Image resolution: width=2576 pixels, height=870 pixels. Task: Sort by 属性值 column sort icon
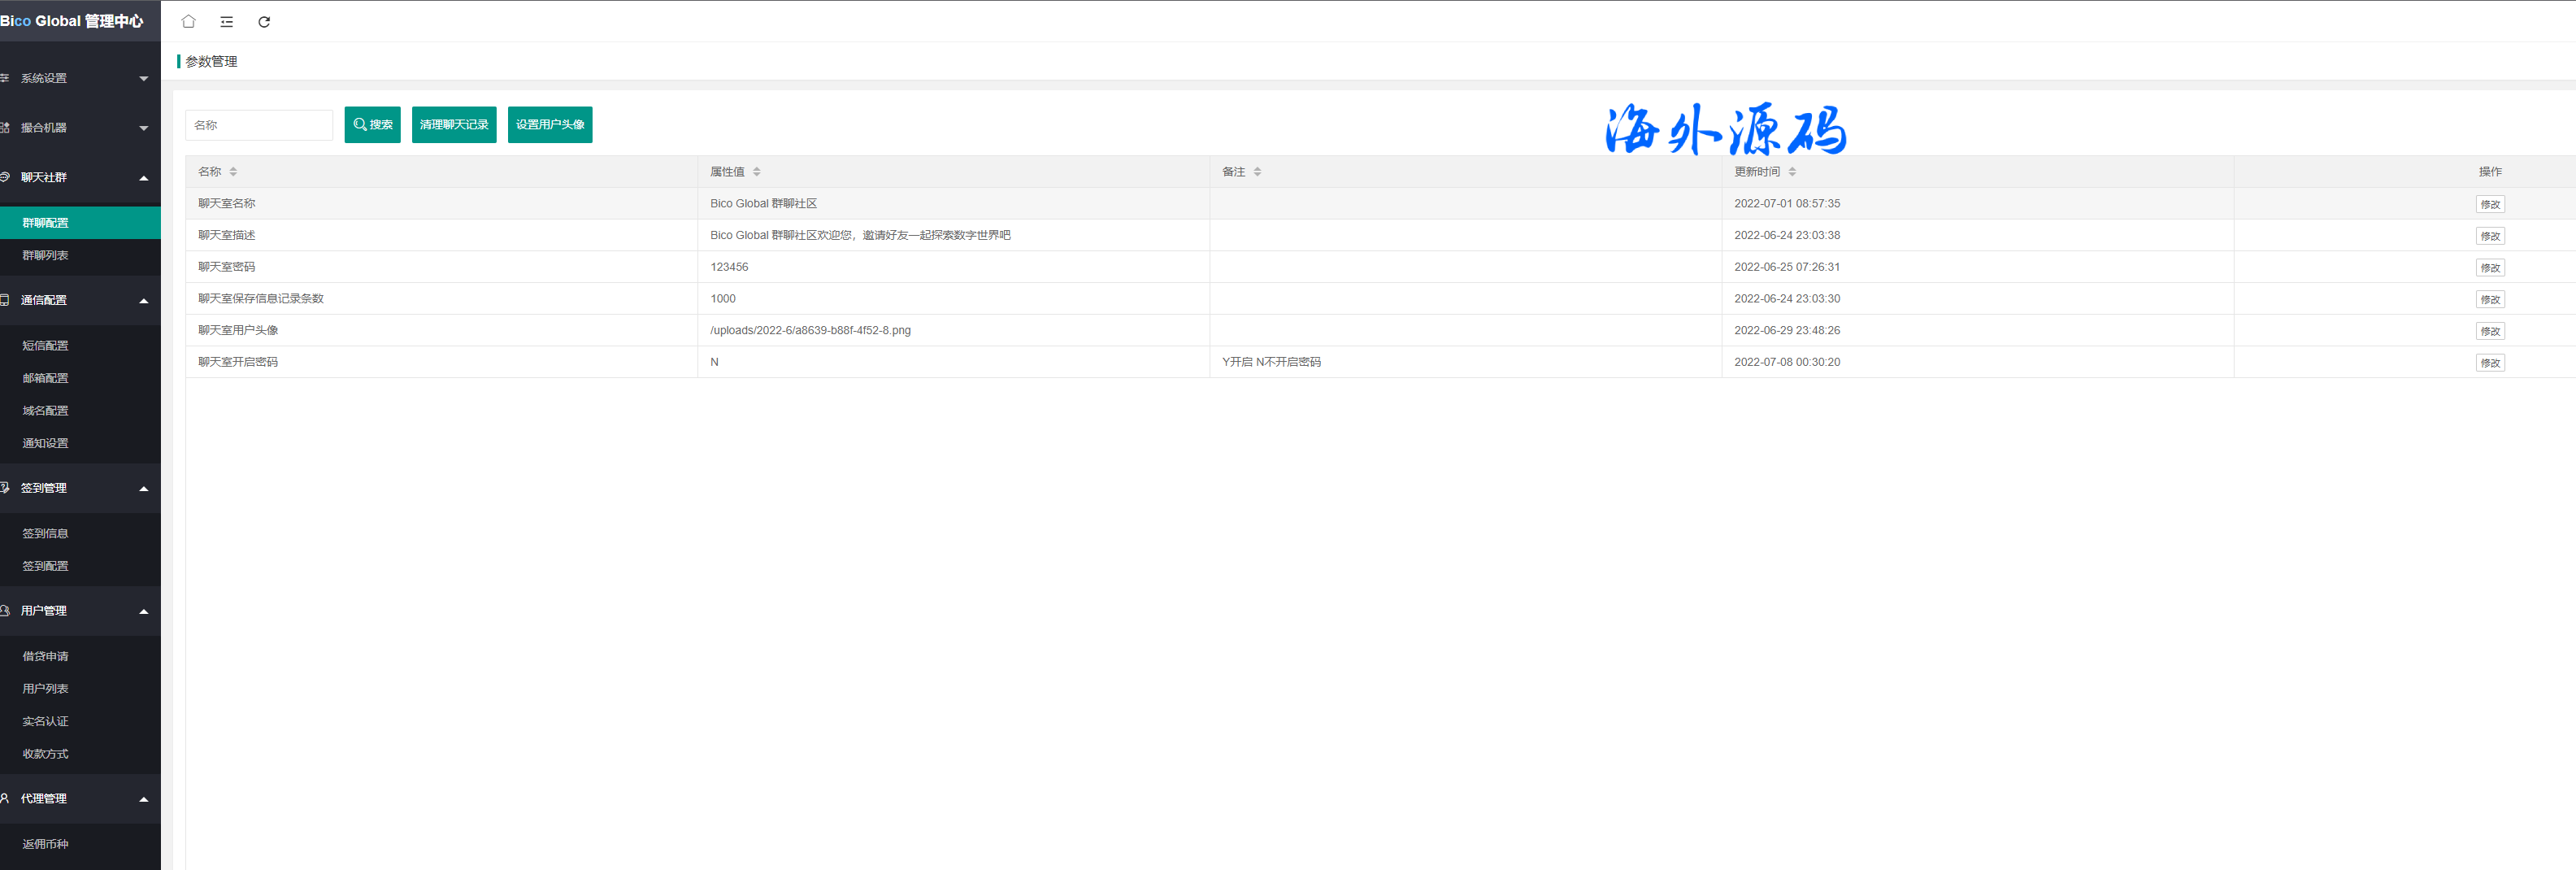757,172
